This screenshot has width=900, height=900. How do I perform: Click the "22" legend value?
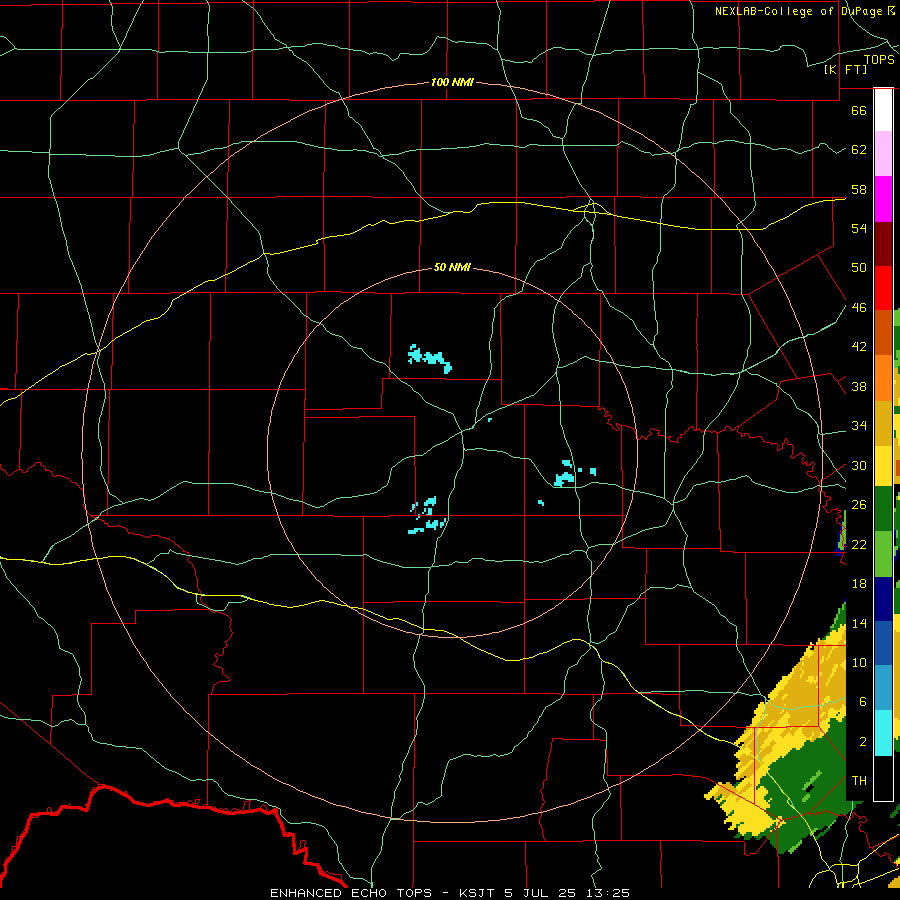click(x=859, y=544)
